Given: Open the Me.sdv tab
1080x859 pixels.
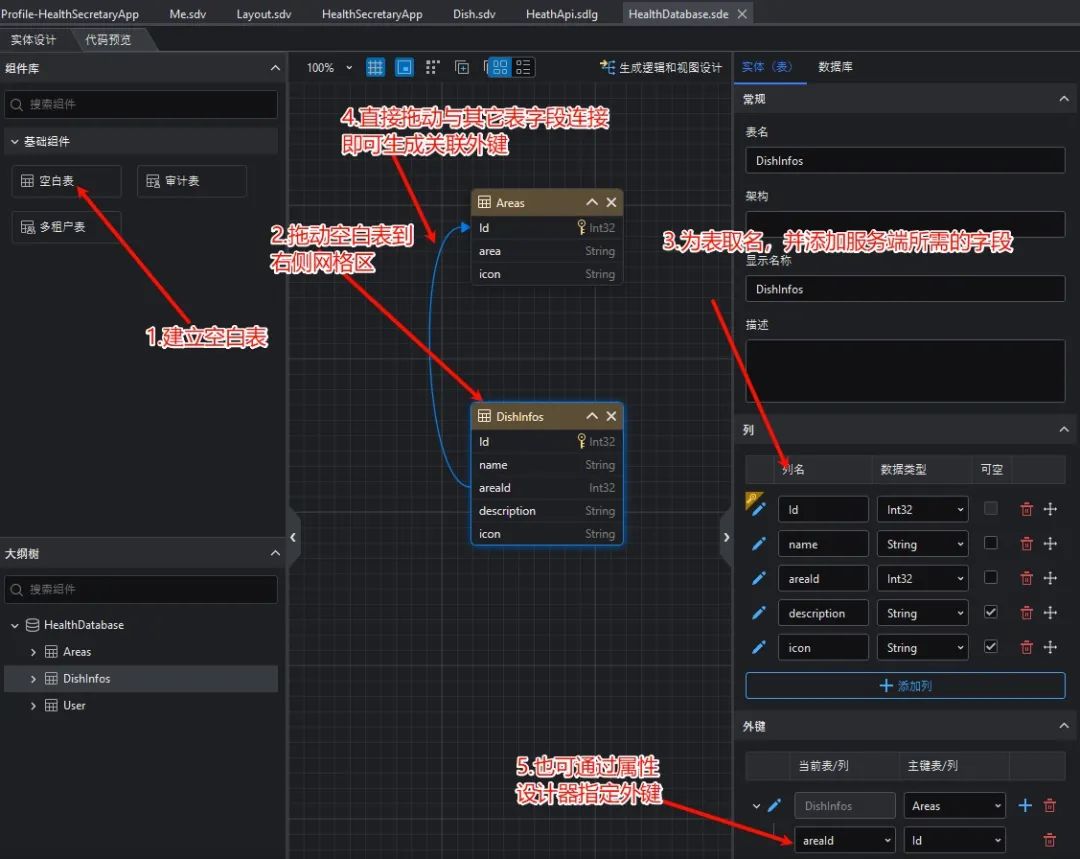Looking at the screenshot, I should point(187,14).
